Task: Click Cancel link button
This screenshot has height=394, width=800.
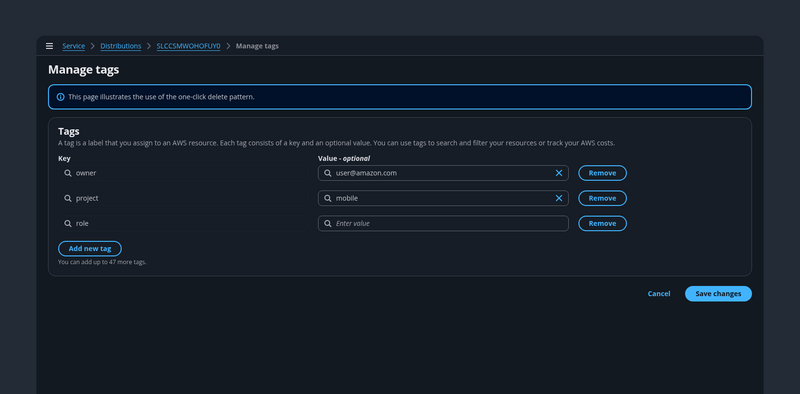Action: [x=659, y=294]
